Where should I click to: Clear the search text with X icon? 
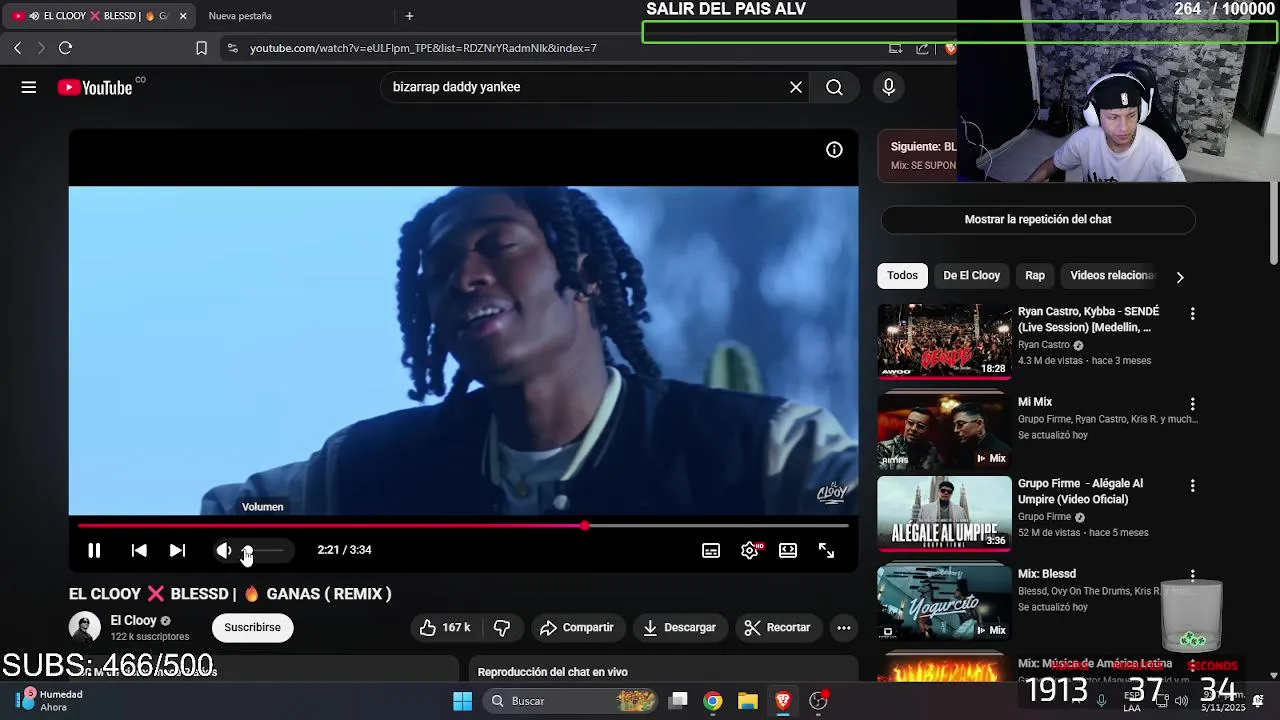point(796,87)
